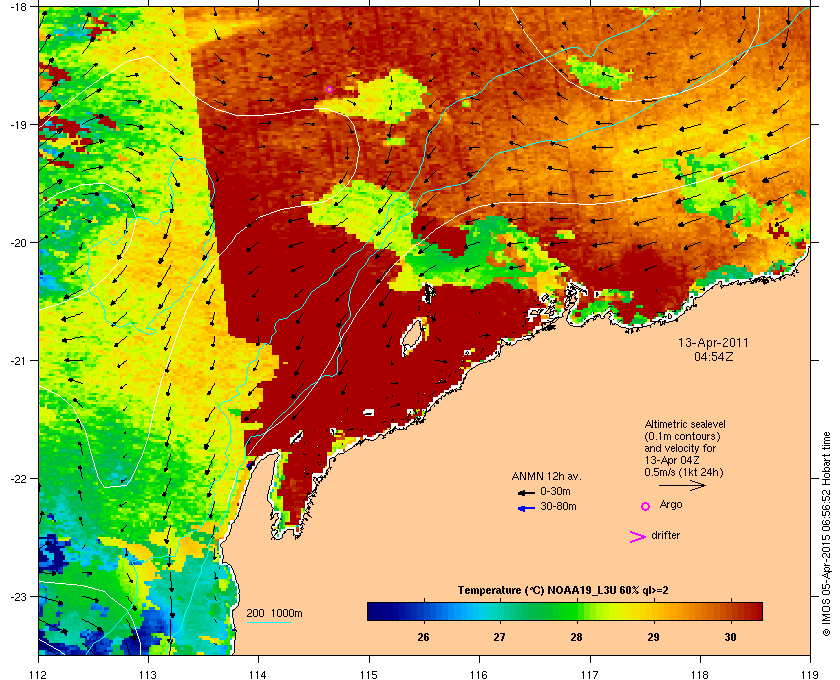
Task: Click the '0-30m' depth label
Action: pos(555,491)
